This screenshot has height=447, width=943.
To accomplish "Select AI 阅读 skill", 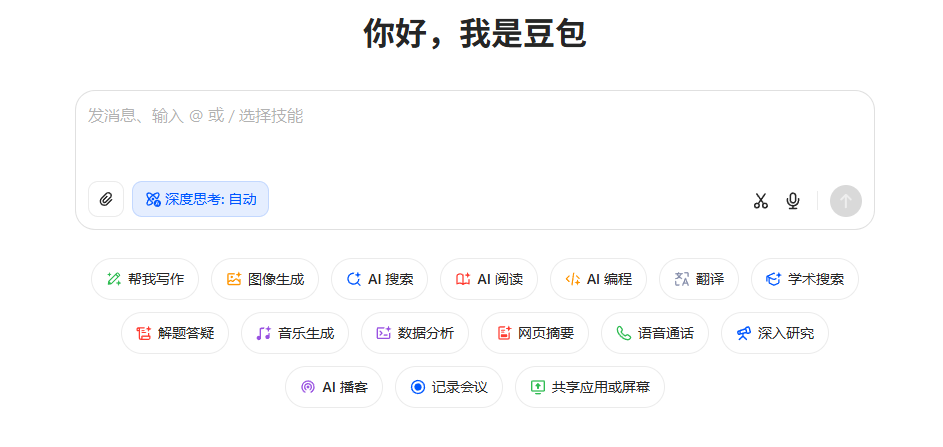I will click(489, 279).
